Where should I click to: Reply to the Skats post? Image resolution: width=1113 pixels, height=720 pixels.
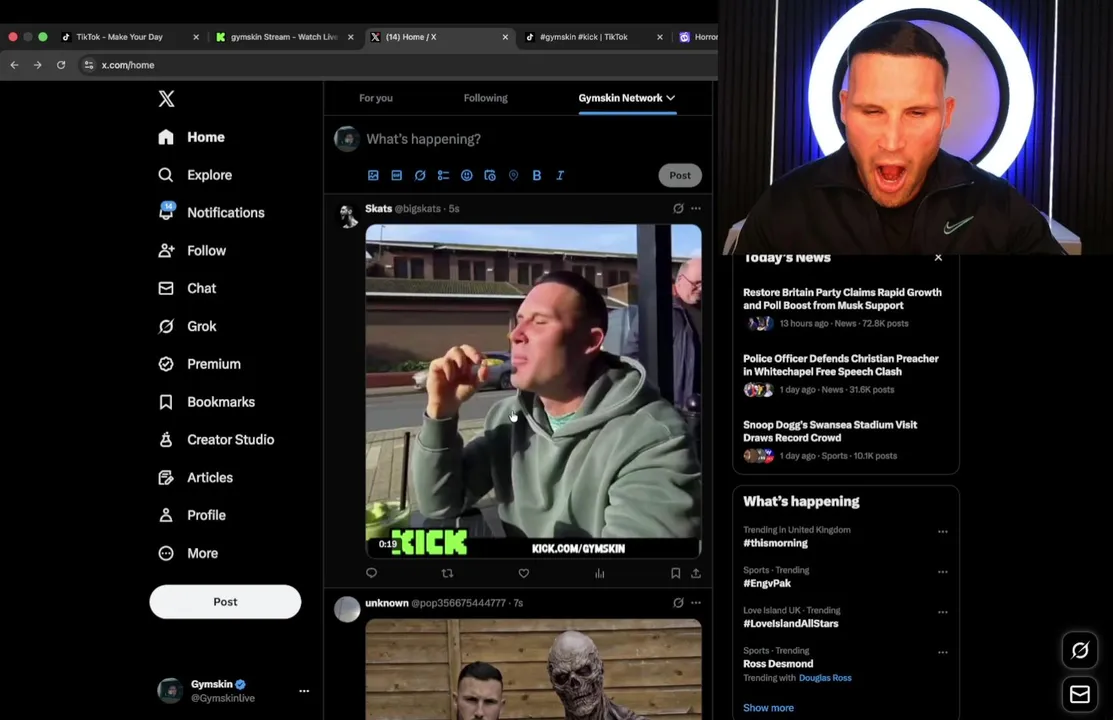tap(371, 573)
